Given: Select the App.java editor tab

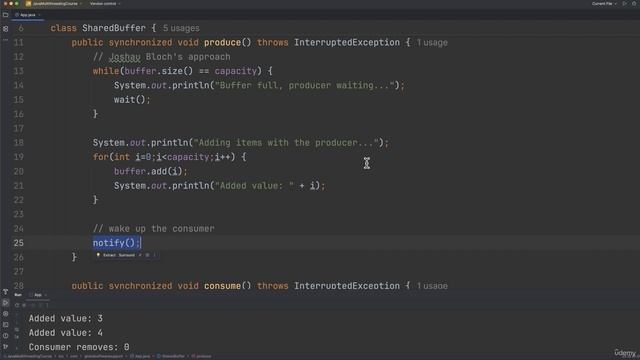Looking at the screenshot, I should click(27, 15).
